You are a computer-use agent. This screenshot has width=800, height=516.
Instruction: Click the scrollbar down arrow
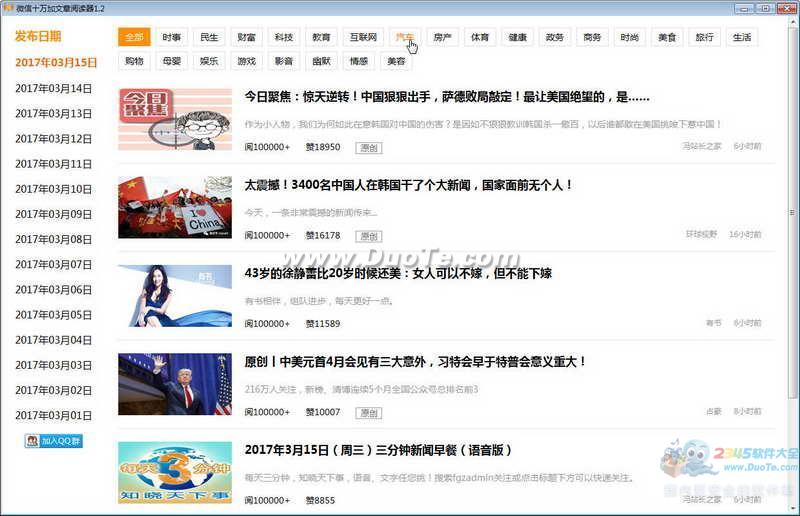tap(792, 508)
